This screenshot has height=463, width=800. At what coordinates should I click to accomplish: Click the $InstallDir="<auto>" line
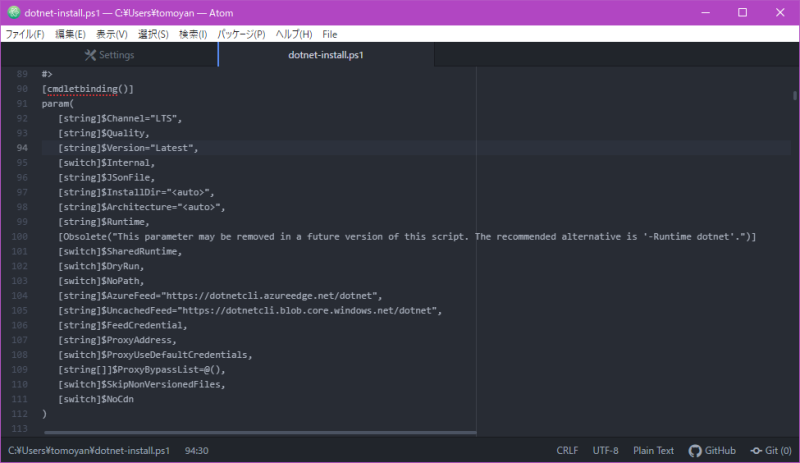pos(136,192)
